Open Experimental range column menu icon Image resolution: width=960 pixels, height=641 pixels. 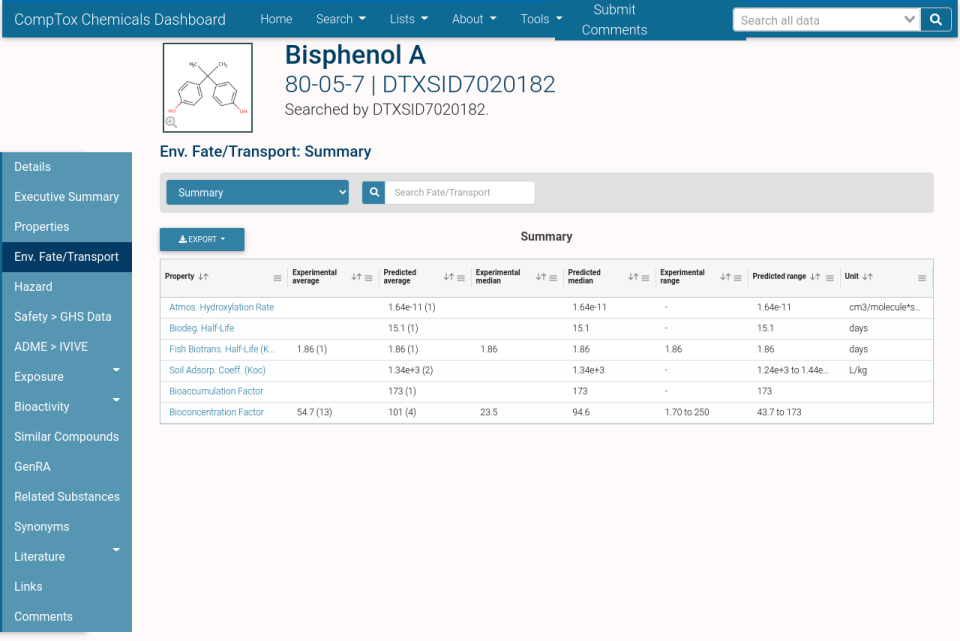tap(738, 278)
